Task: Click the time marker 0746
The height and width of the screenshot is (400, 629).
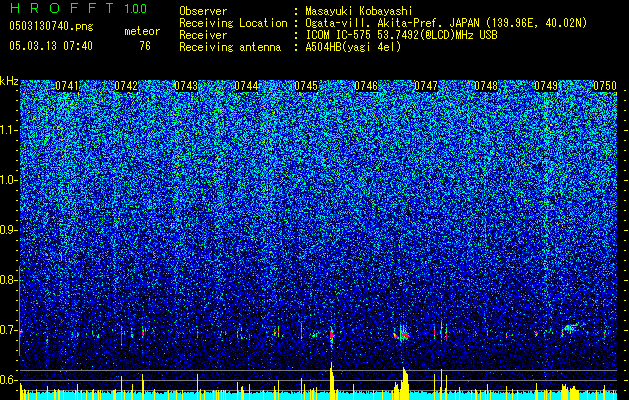Action: tap(366, 86)
